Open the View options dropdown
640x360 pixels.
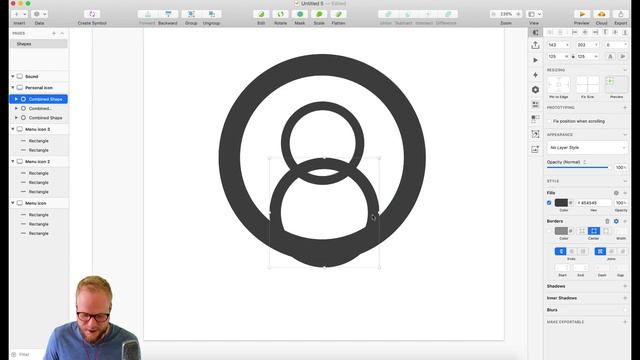coord(534,14)
